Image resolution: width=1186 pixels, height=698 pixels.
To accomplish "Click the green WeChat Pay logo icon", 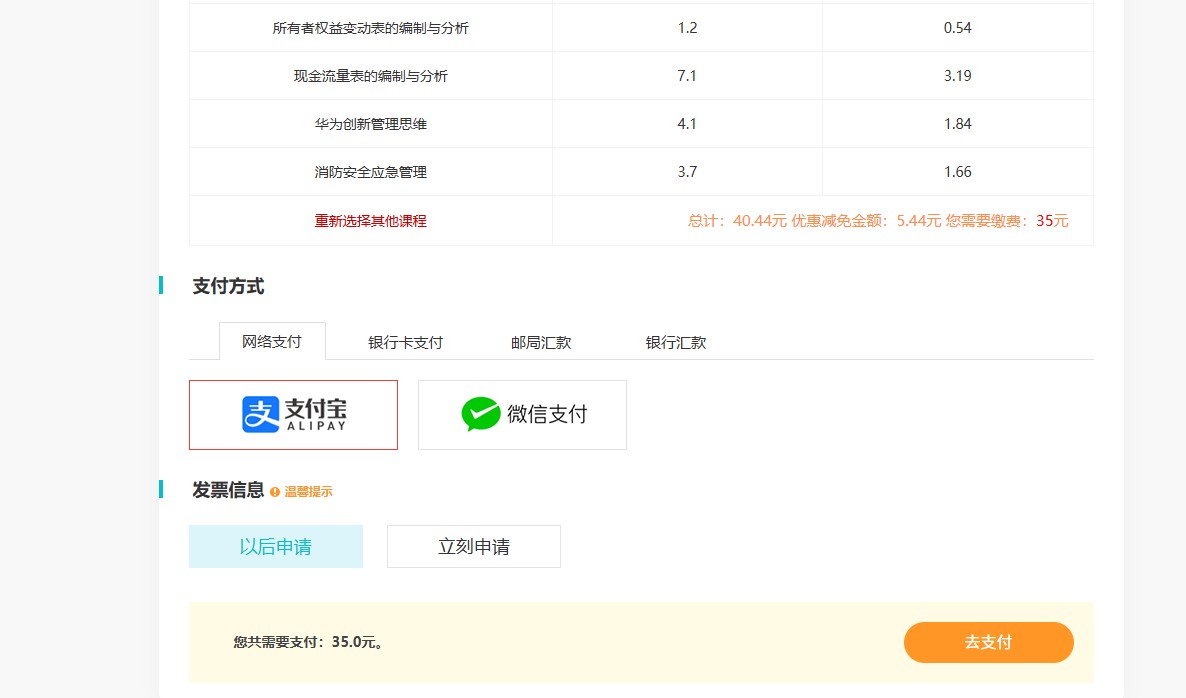I will coord(481,414).
